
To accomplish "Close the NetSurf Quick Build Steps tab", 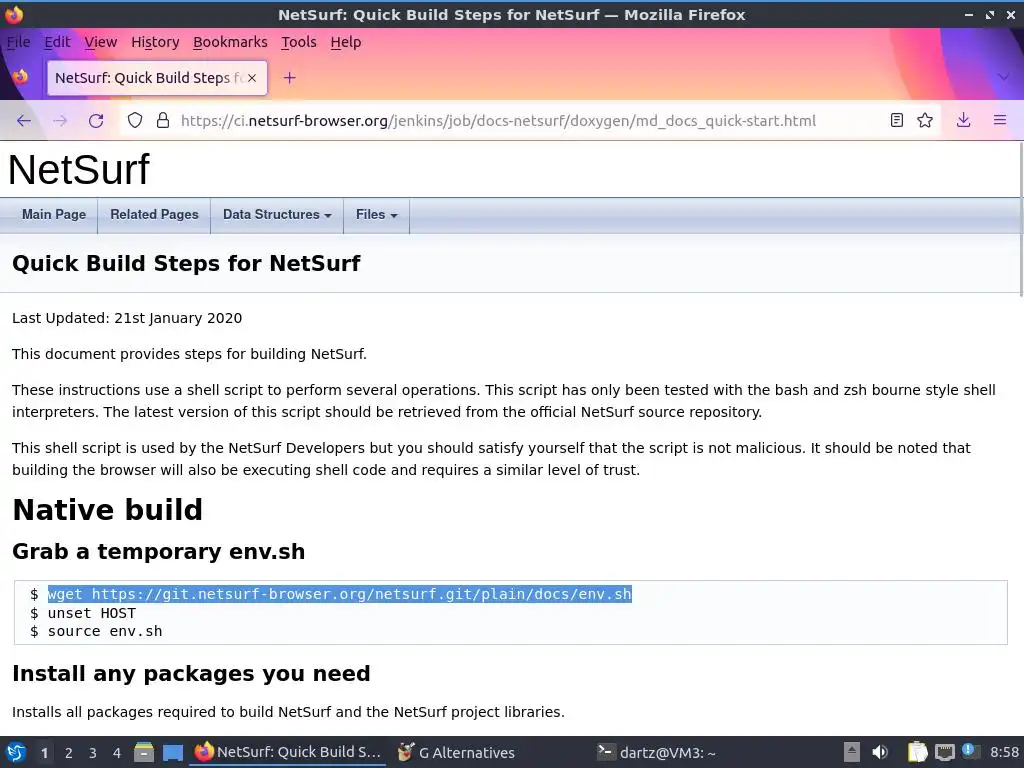I will (x=252, y=78).
